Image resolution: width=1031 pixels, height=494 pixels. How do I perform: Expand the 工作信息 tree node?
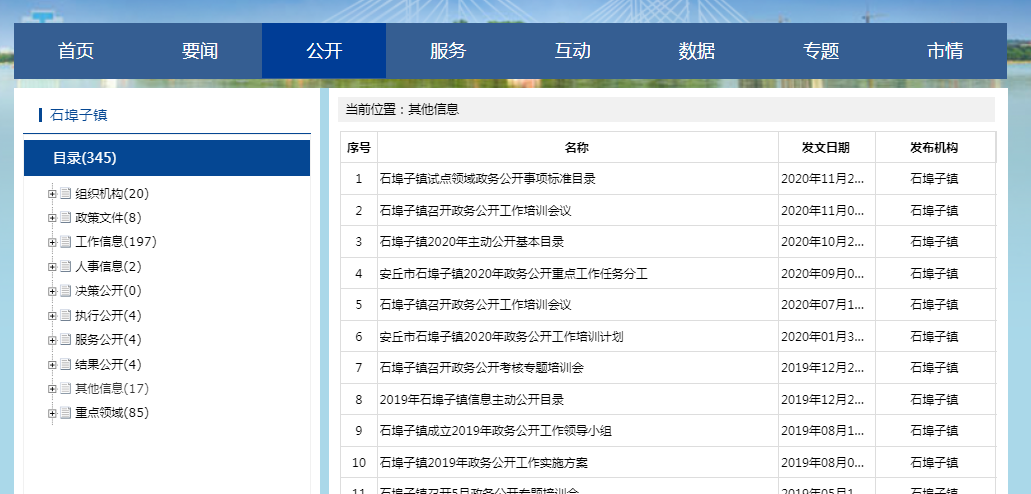point(52,242)
